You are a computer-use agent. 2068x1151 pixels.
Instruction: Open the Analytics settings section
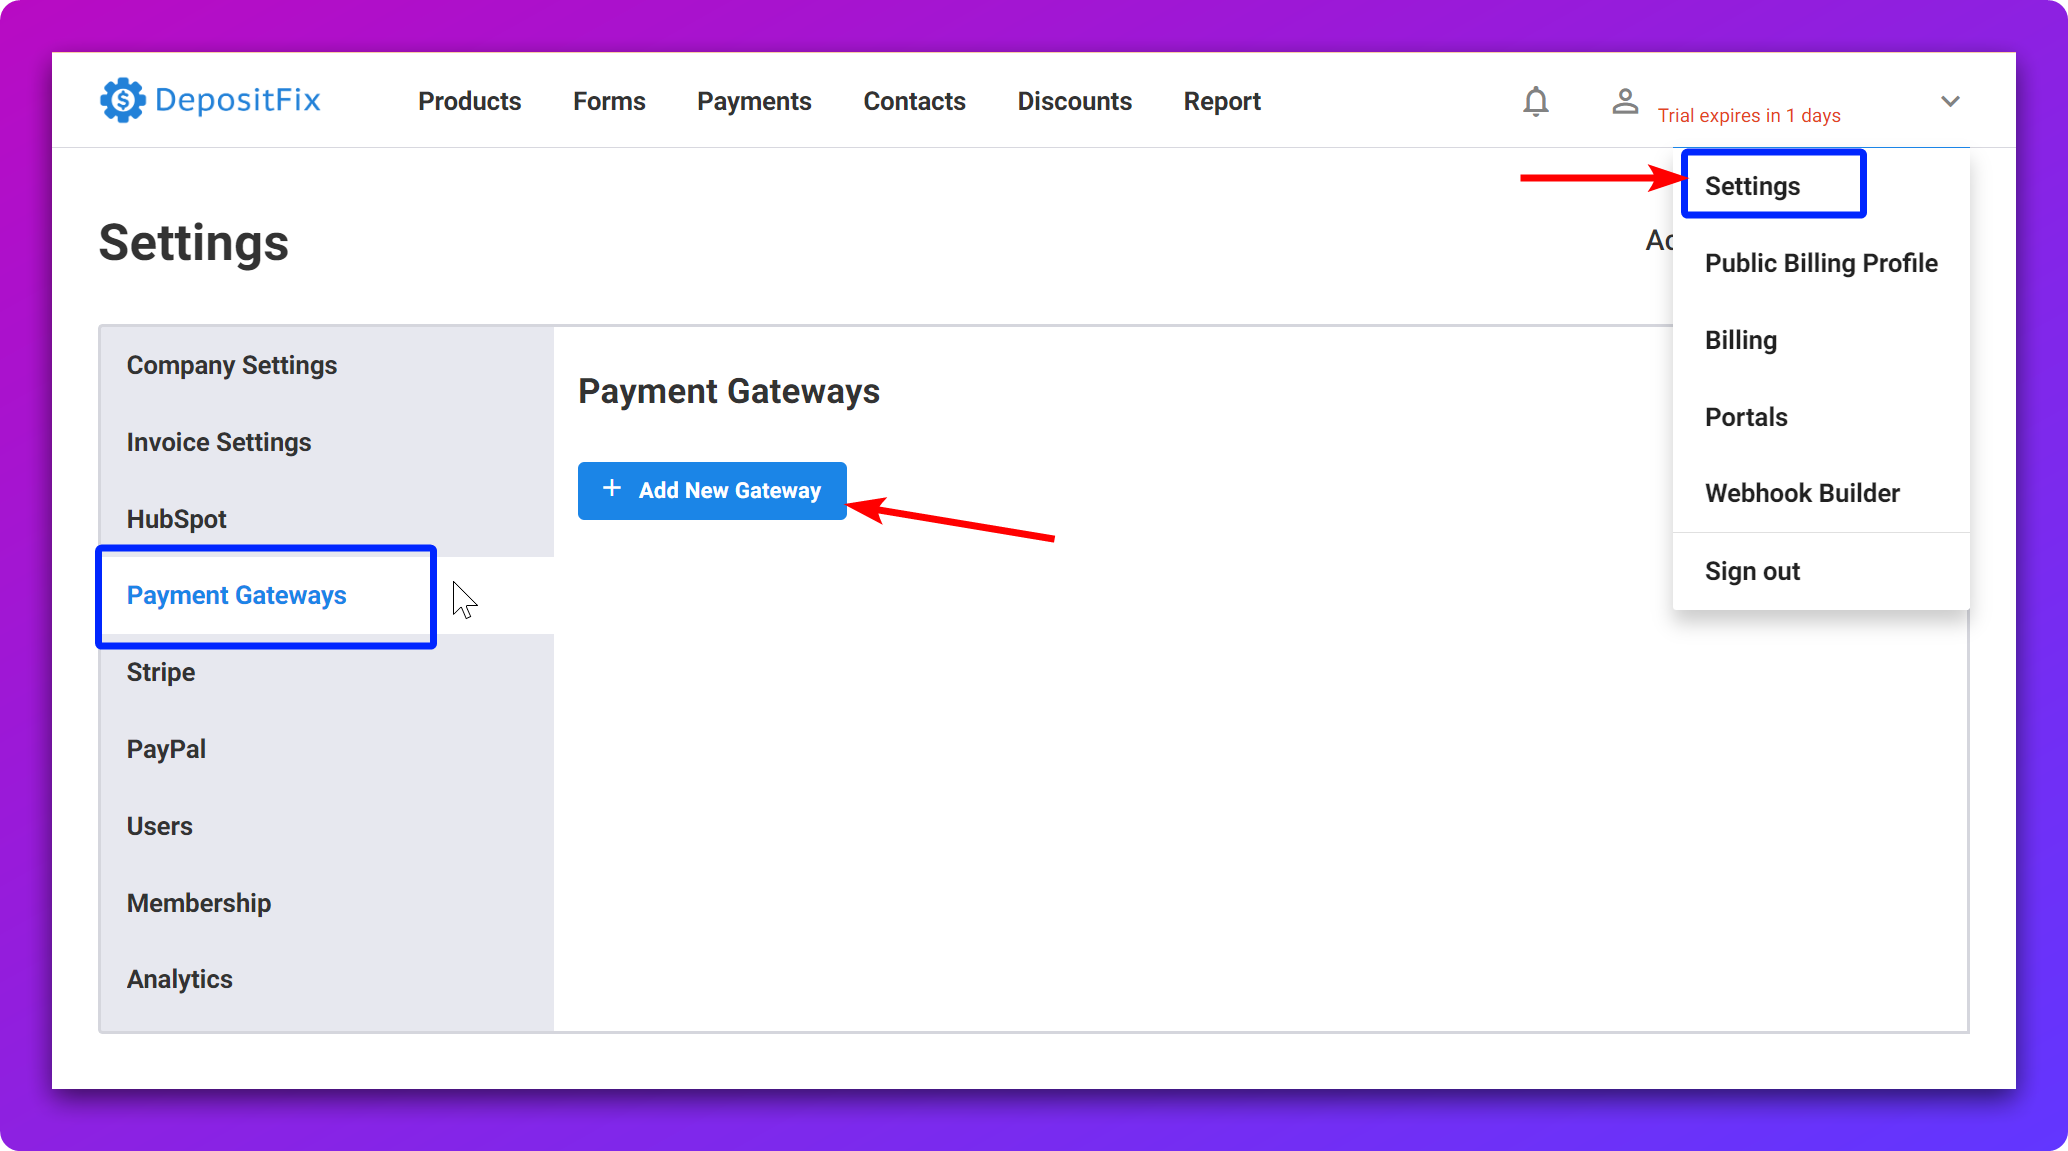[x=326, y=979]
